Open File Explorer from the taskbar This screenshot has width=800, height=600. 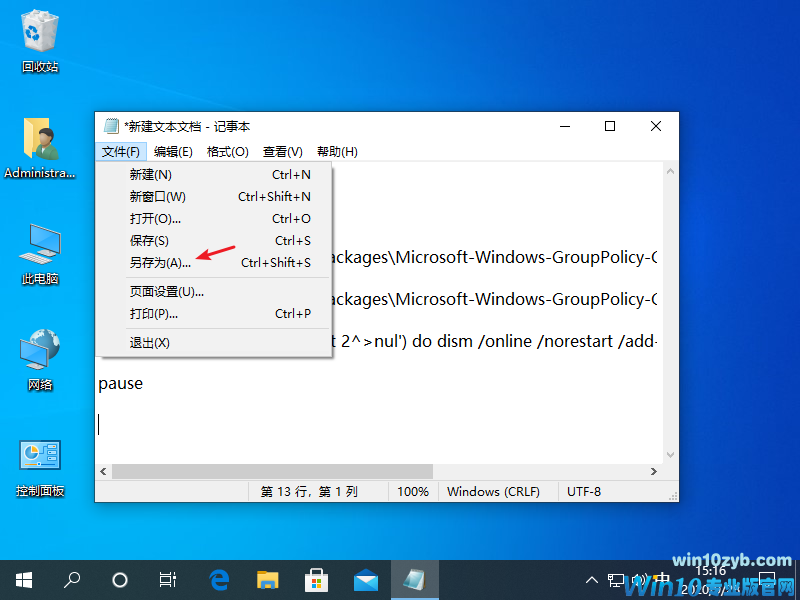(266, 579)
